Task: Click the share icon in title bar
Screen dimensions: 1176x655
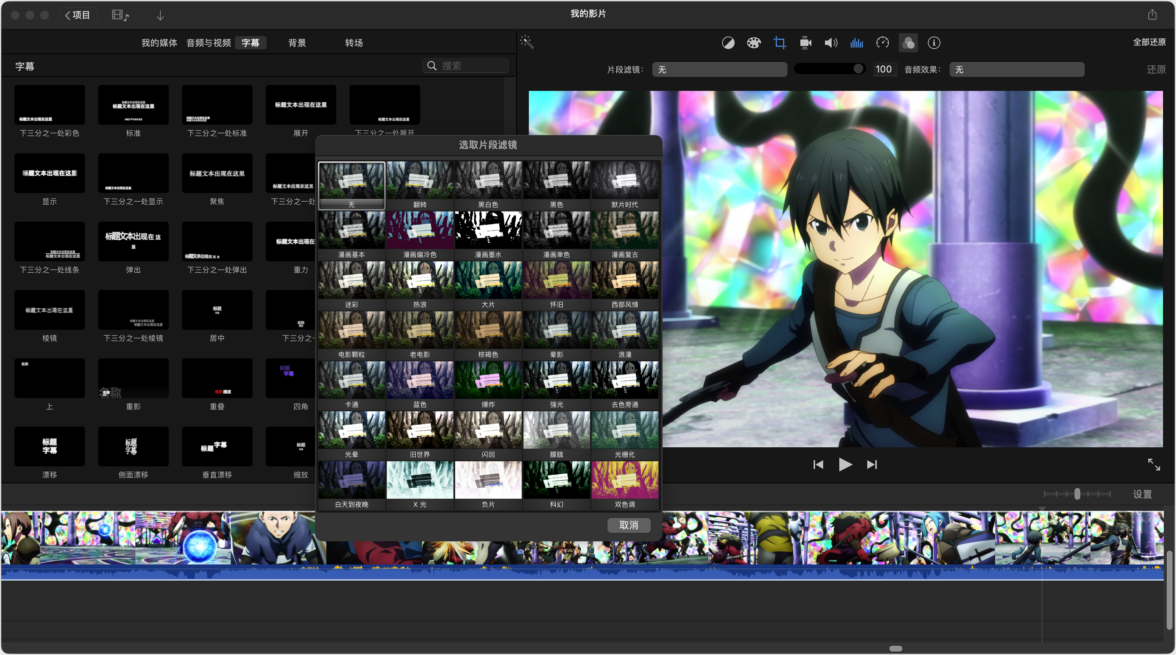Action: (1152, 14)
